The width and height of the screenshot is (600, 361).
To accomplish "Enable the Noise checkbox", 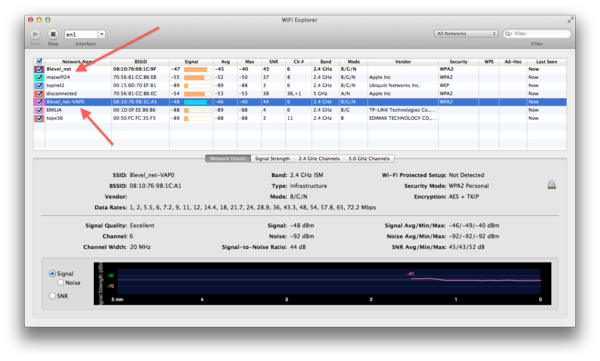I will (60, 283).
